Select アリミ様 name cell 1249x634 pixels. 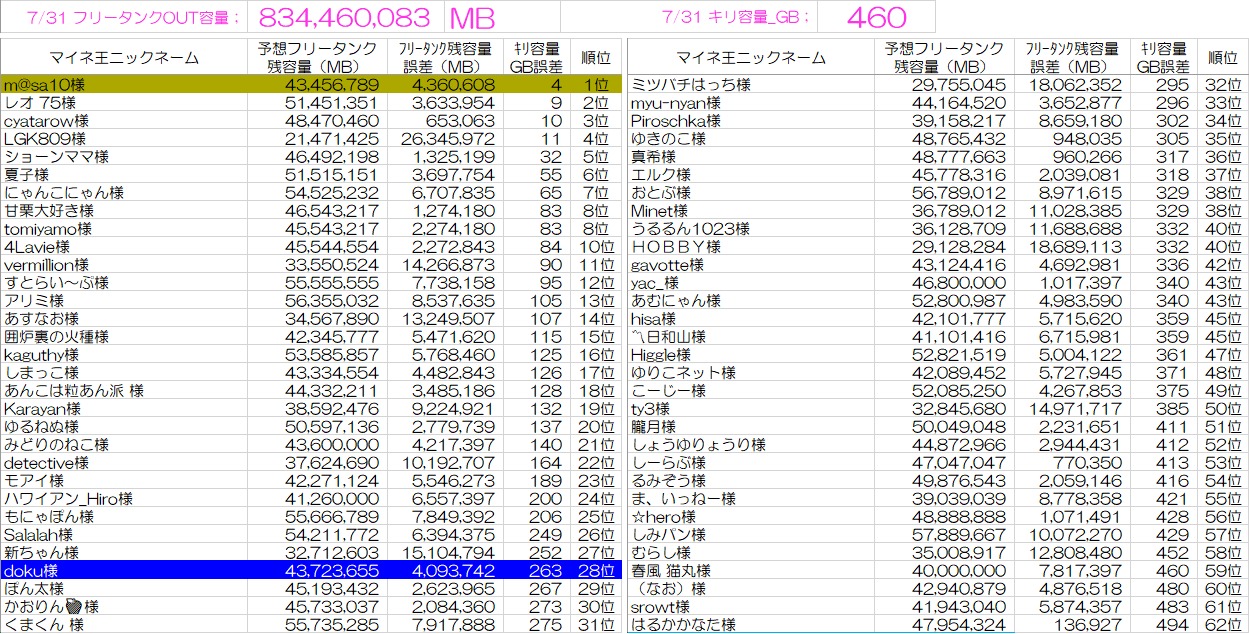click(x=124, y=301)
